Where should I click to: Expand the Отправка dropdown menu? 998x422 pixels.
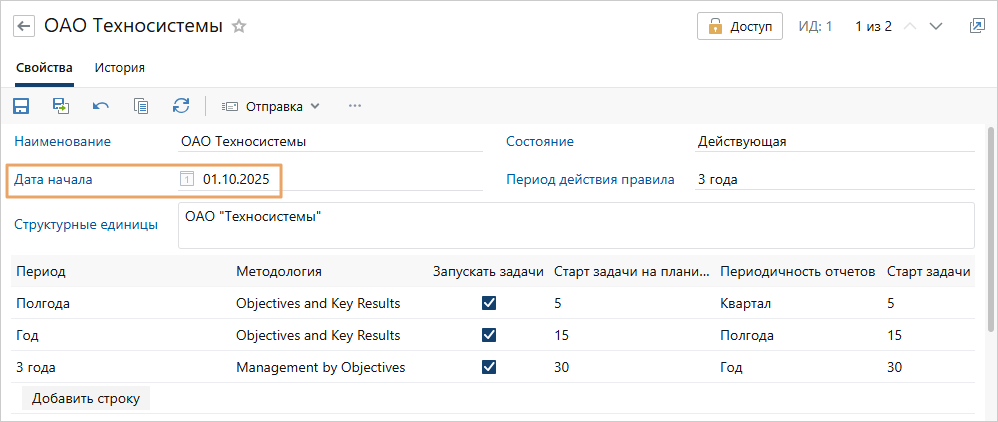coord(270,106)
